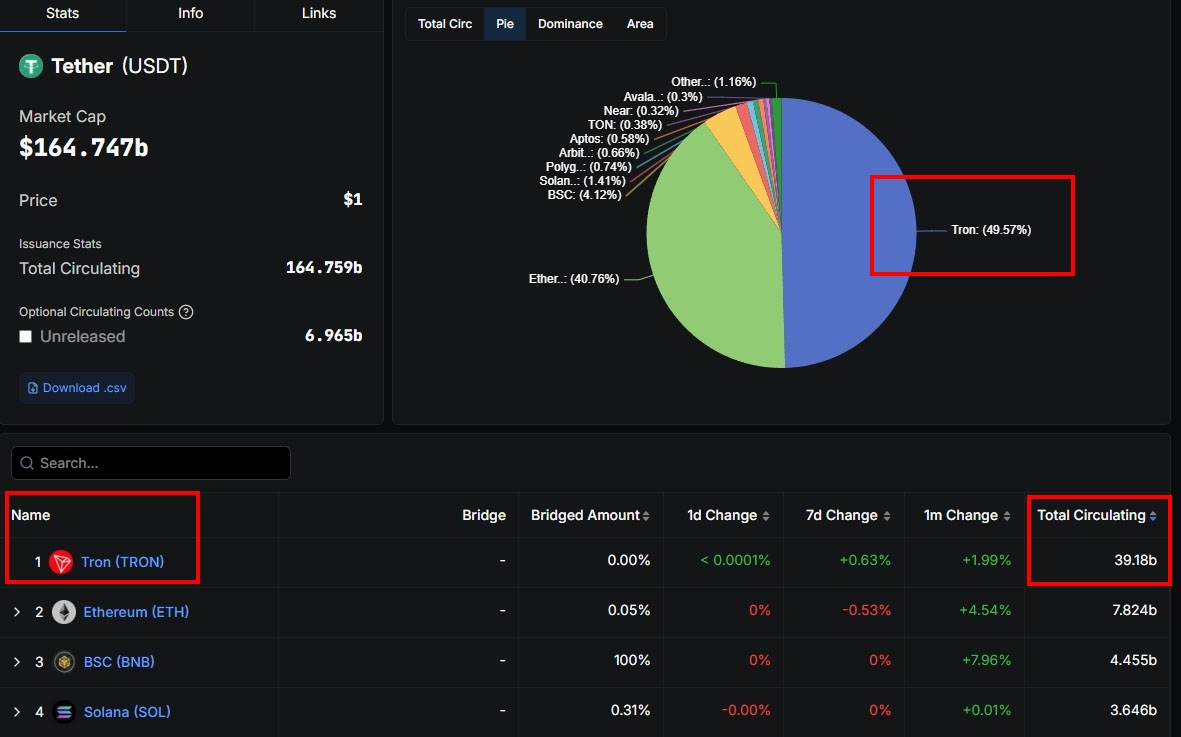
Task: Download the .csv file
Action: [77, 388]
